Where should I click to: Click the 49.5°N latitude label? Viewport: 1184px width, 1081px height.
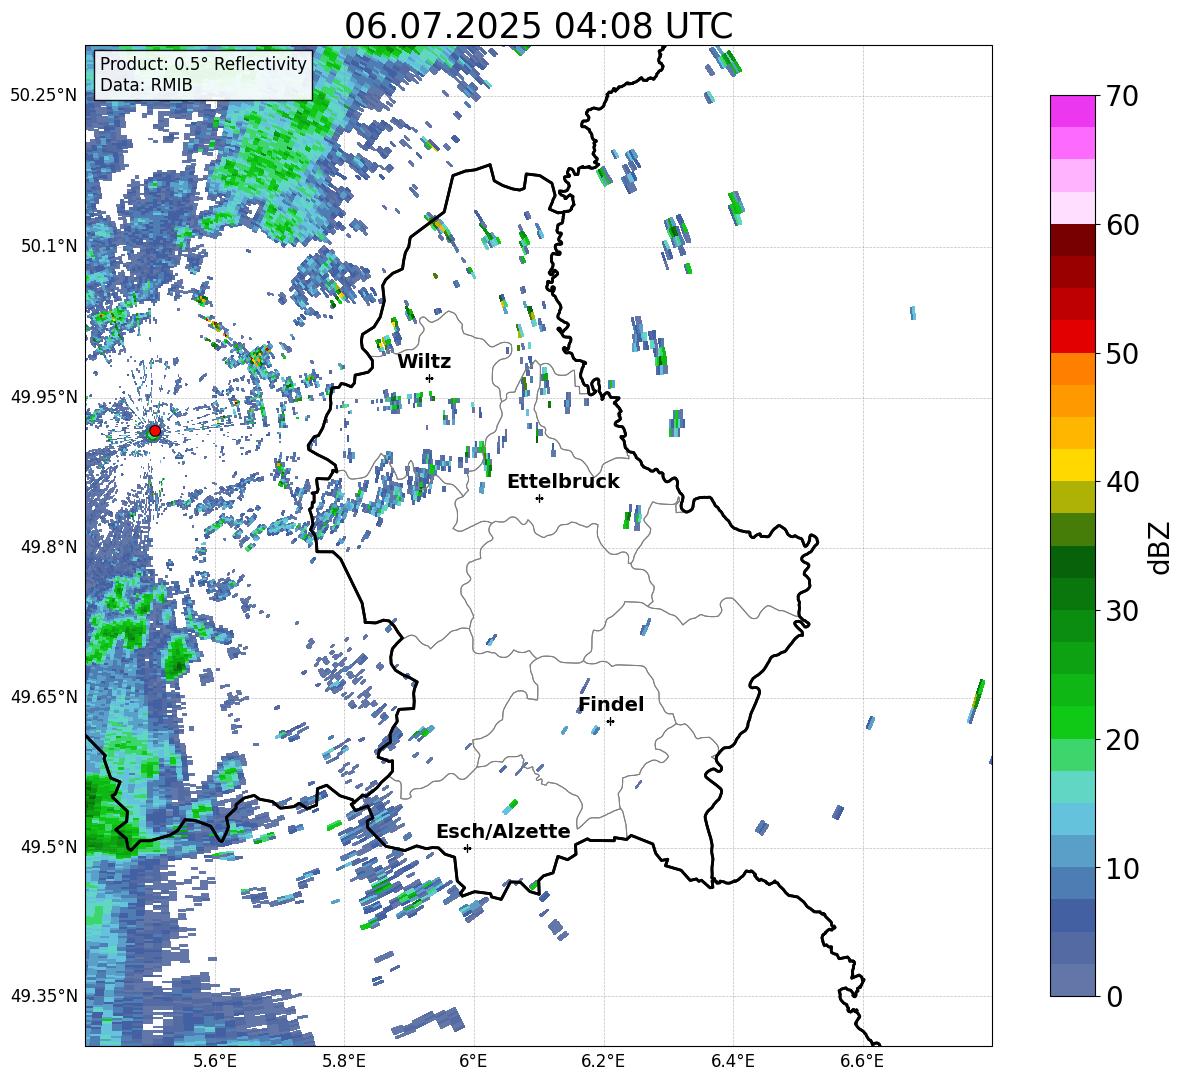[49, 846]
